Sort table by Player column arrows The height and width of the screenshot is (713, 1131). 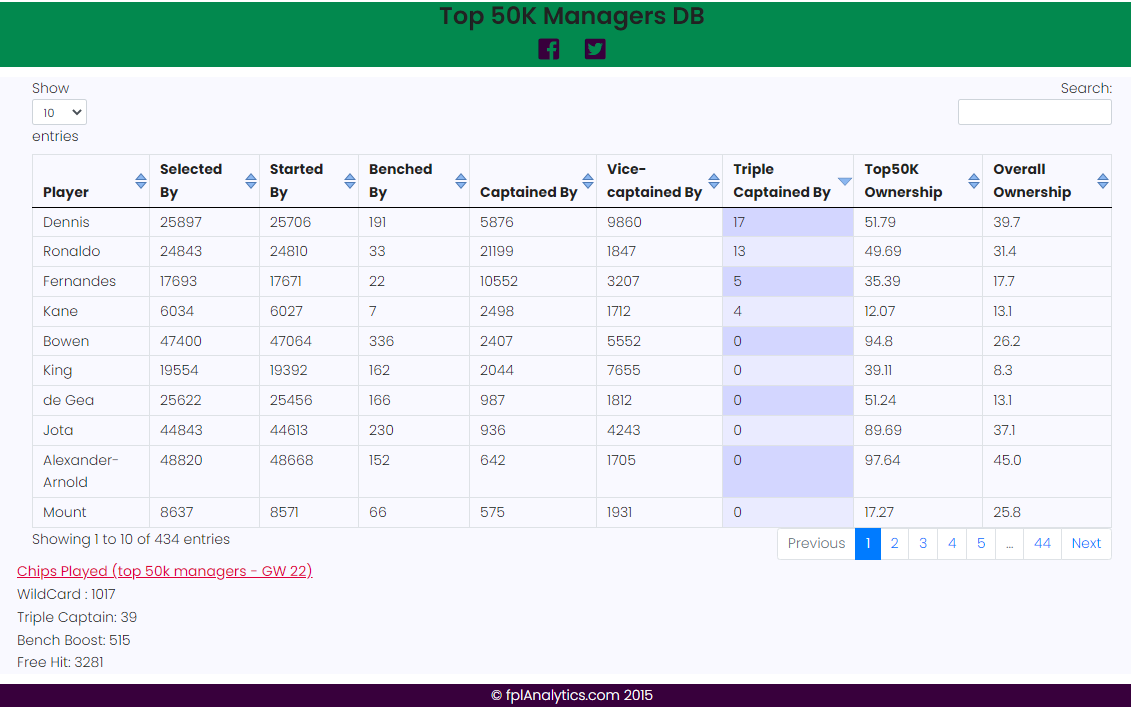click(141, 181)
